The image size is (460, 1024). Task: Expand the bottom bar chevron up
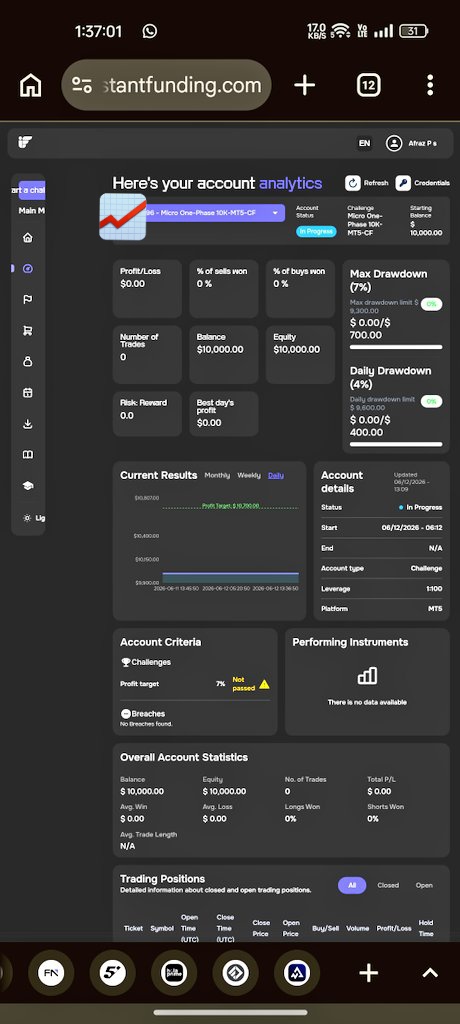point(430,972)
